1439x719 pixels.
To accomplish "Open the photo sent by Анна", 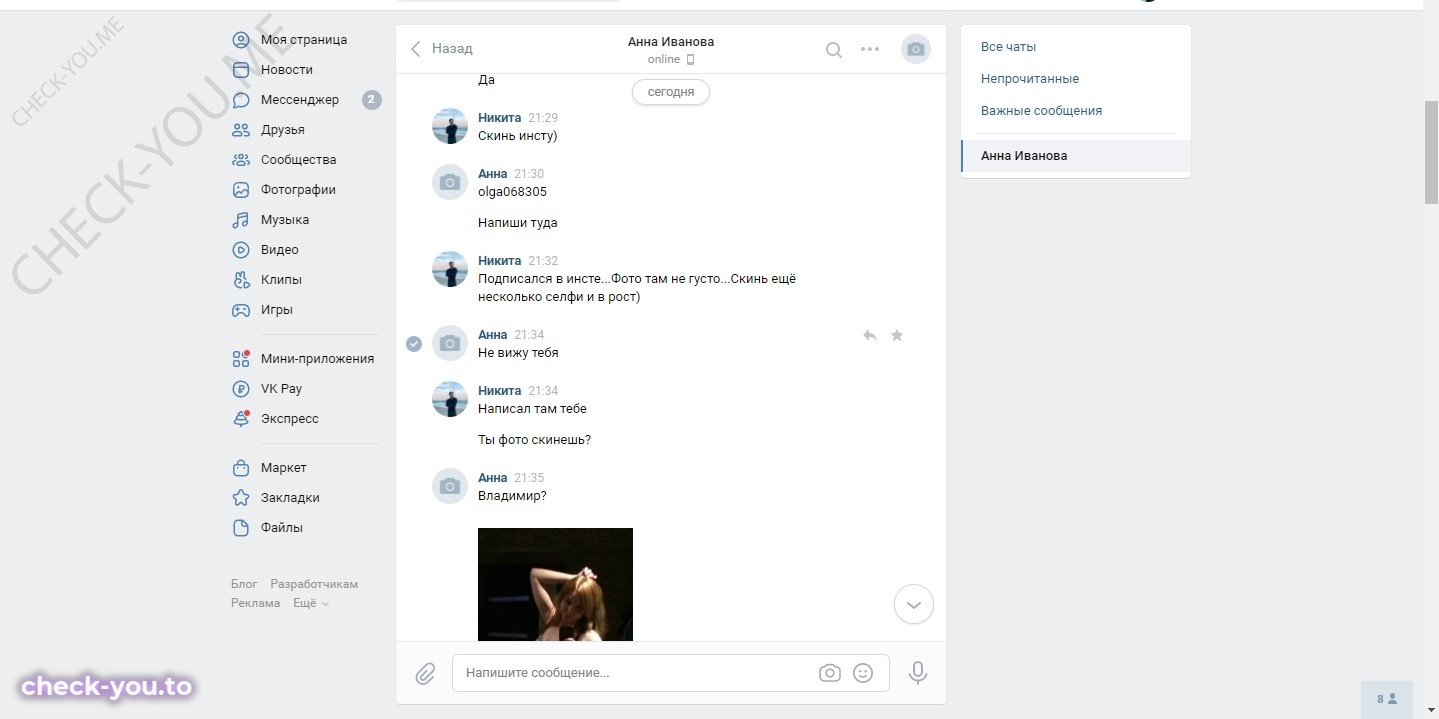I will click(555, 584).
